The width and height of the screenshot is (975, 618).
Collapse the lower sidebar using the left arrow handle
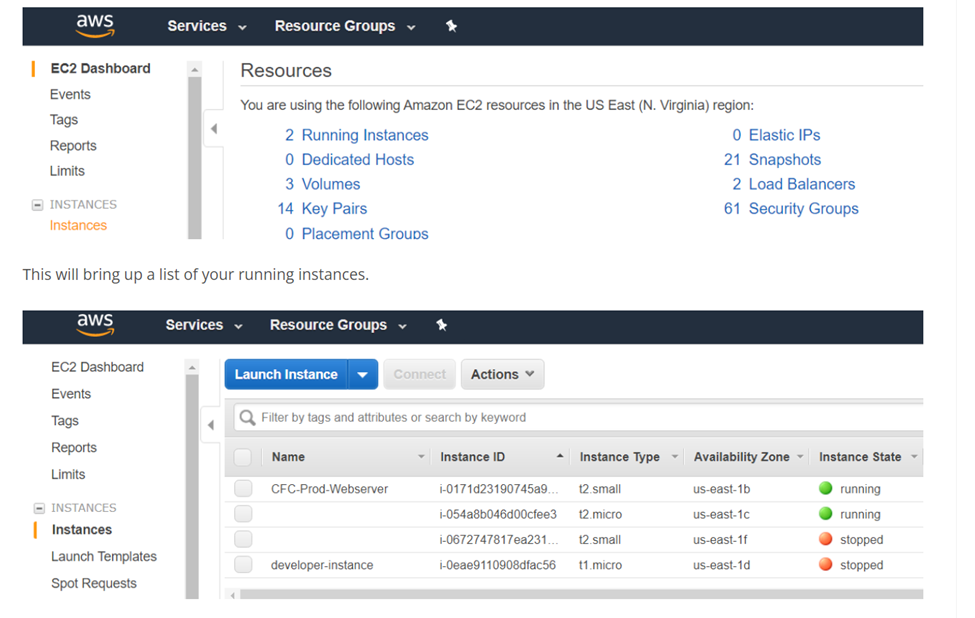[211, 425]
